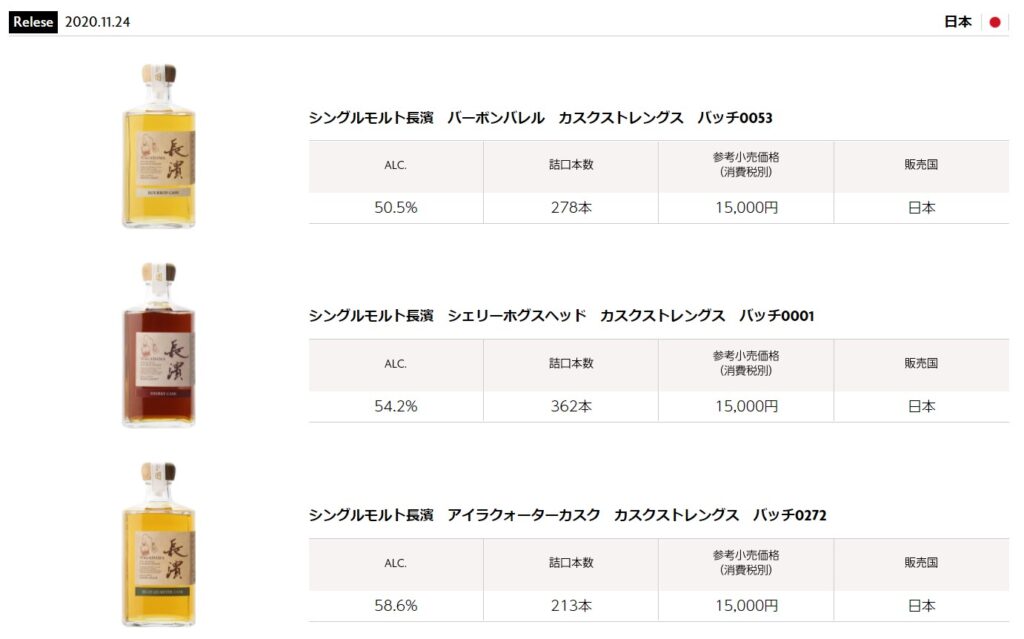
Task: Click the 213本 bottle count cell
Action: pyautogui.click(x=571, y=606)
